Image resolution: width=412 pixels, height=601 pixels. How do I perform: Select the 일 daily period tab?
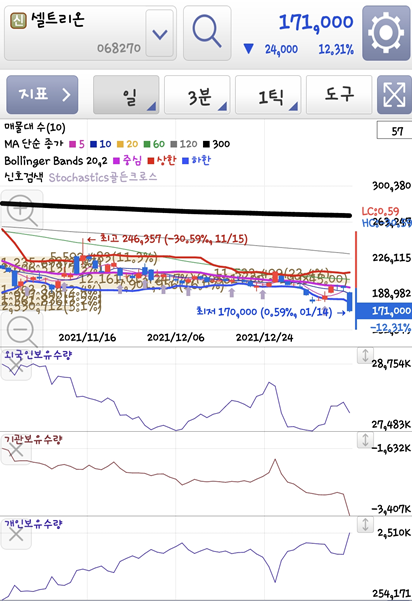[x=126, y=95]
